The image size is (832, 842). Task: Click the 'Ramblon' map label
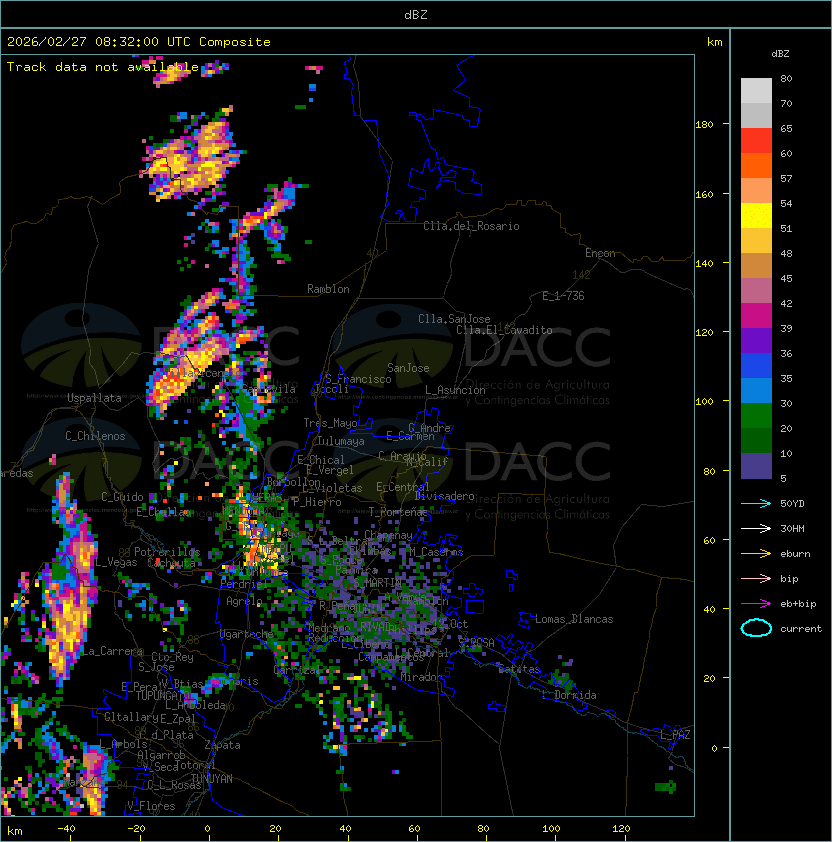[328, 289]
